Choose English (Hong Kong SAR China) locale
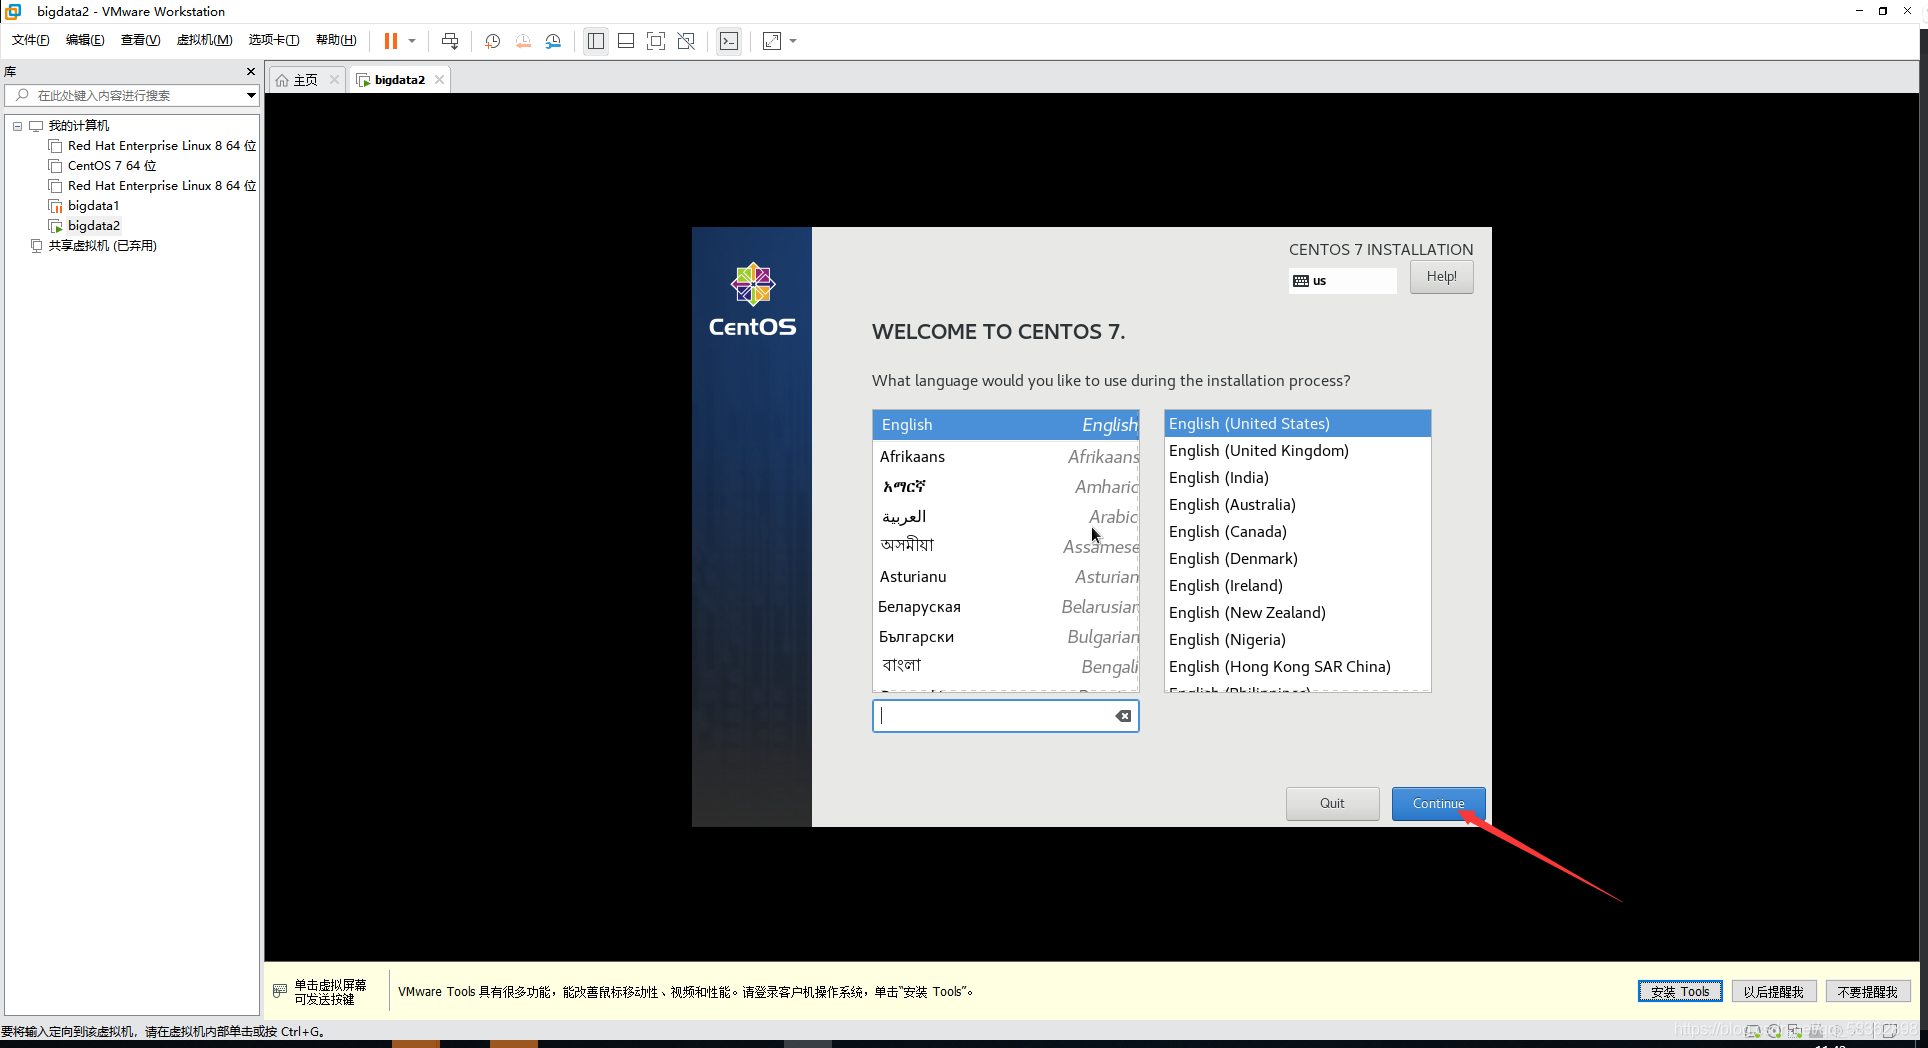This screenshot has width=1928, height=1048. [1298, 667]
